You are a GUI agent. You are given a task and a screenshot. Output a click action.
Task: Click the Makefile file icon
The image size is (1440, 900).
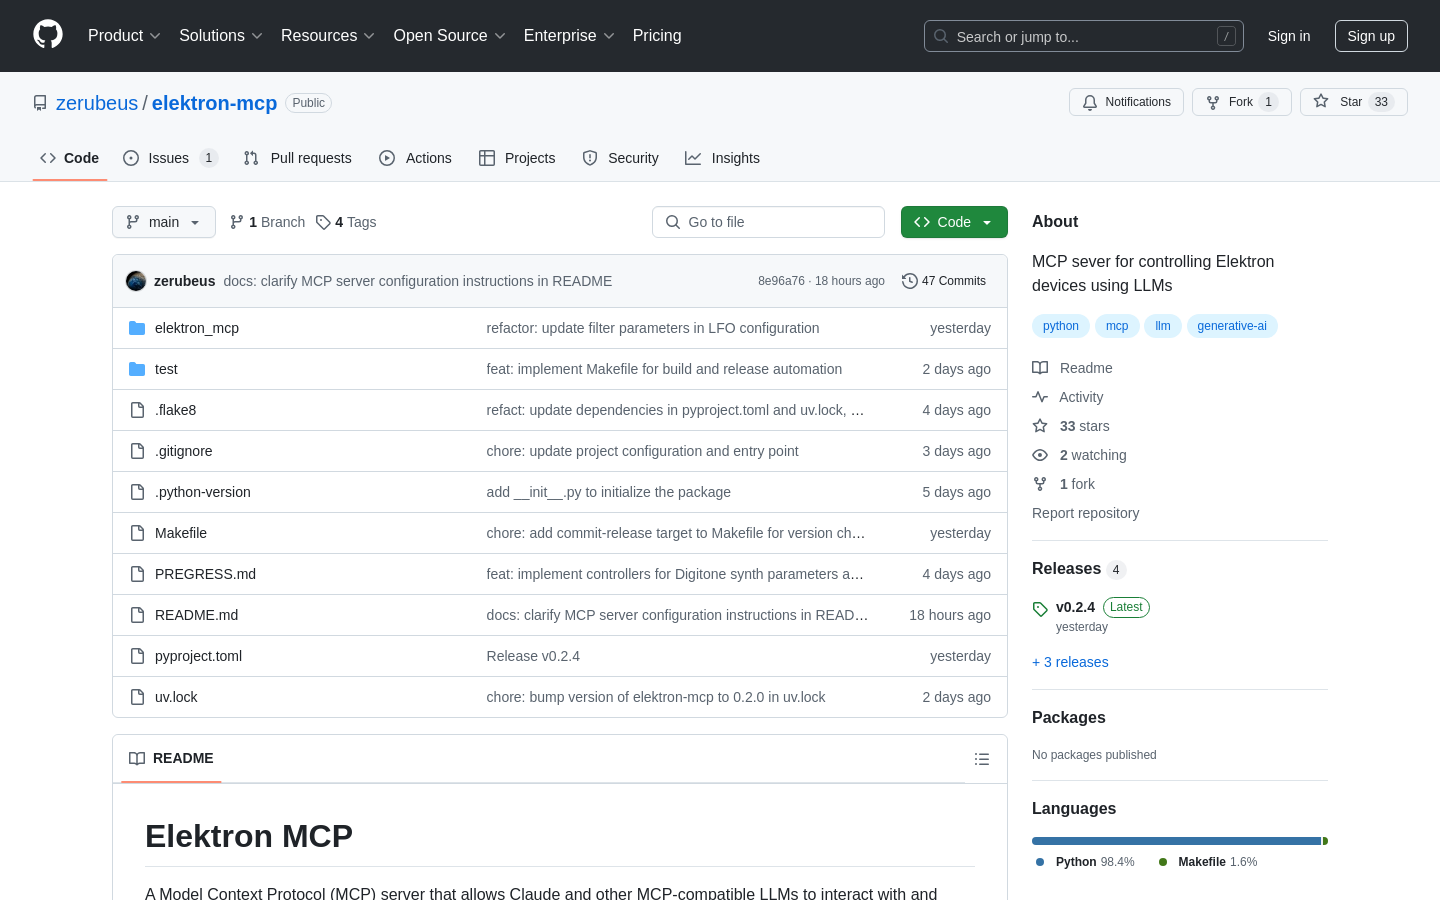pos(137,533)
